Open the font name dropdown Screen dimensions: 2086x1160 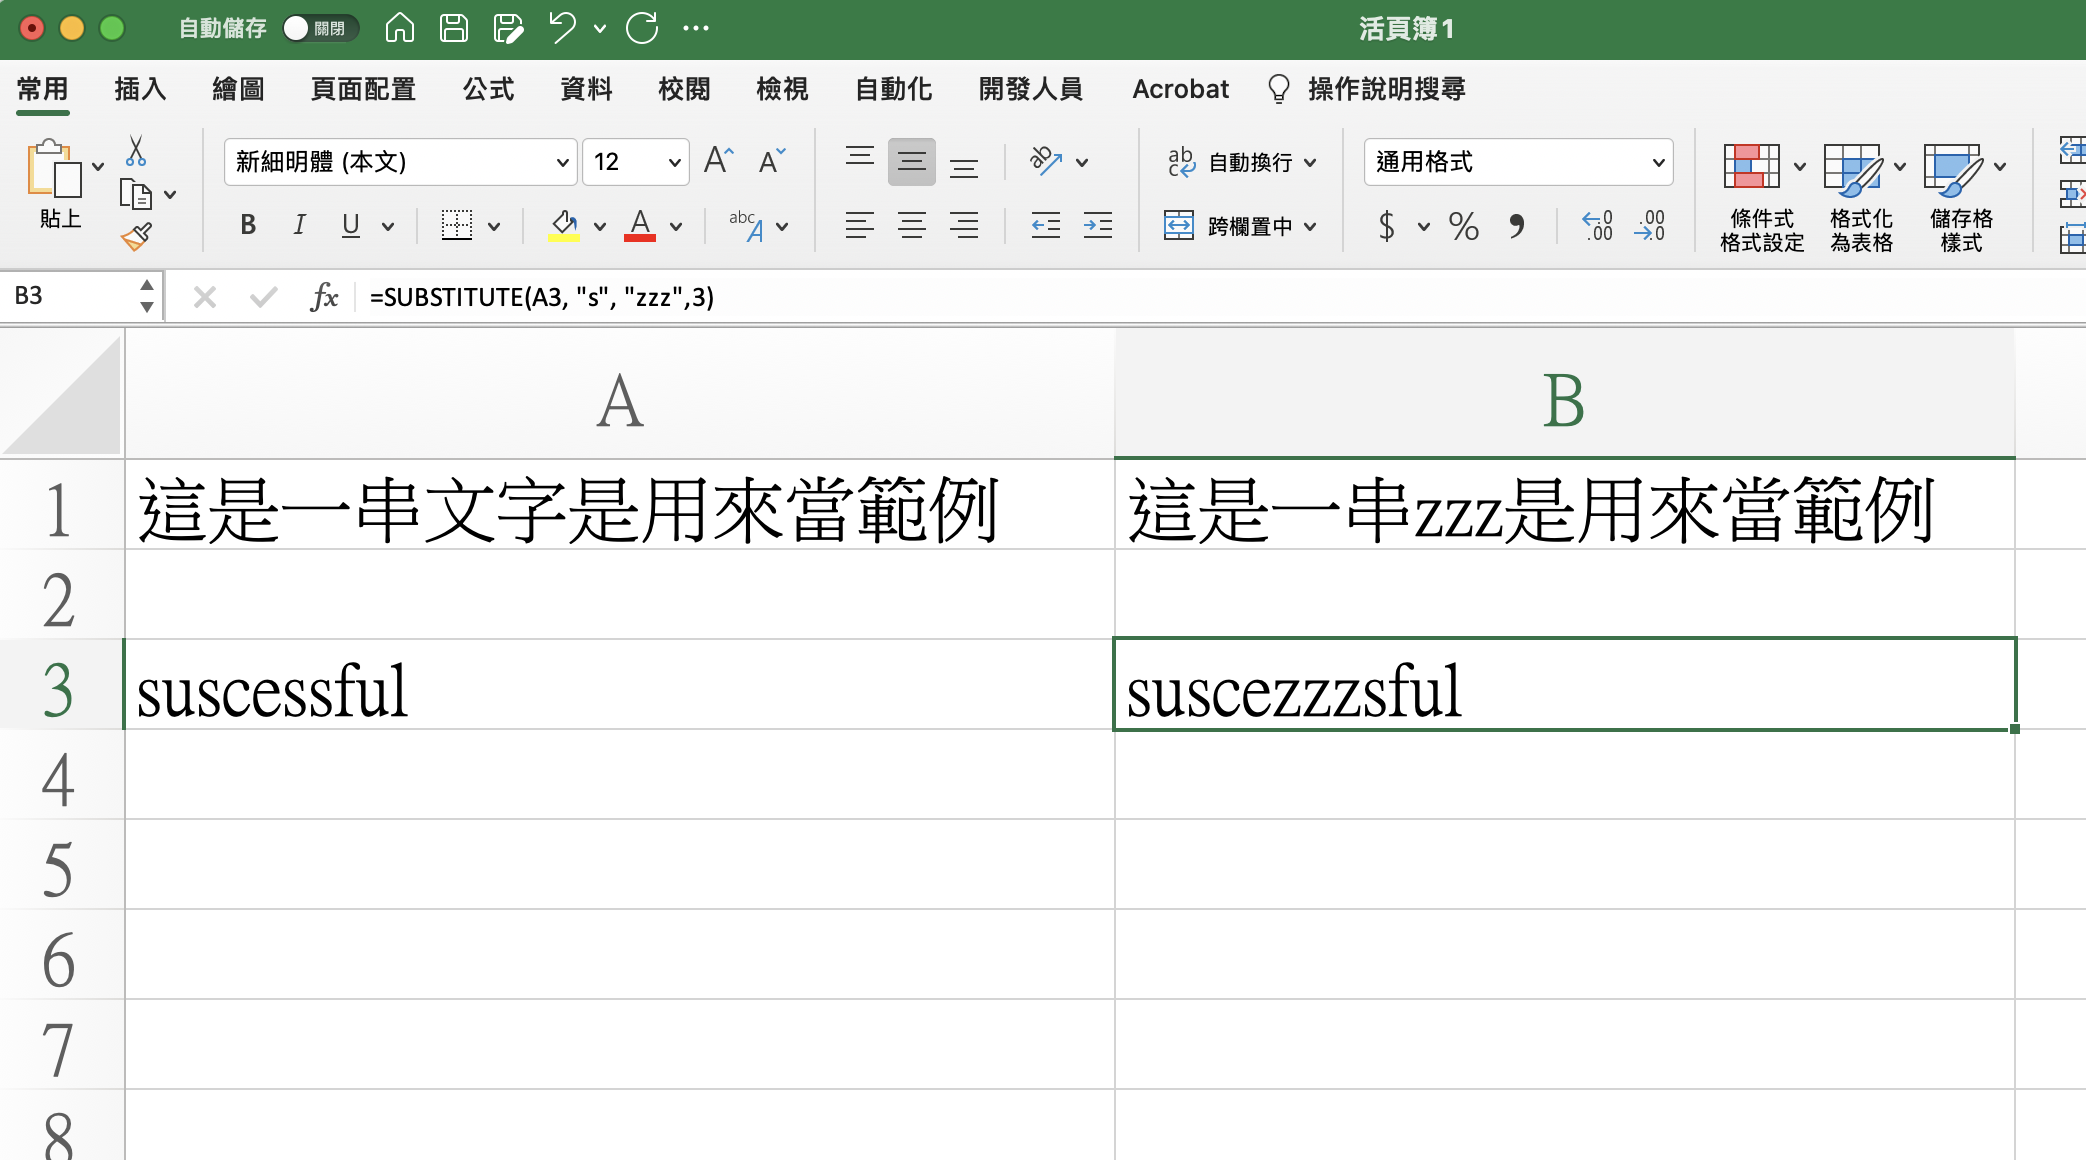tap(562, 162)
